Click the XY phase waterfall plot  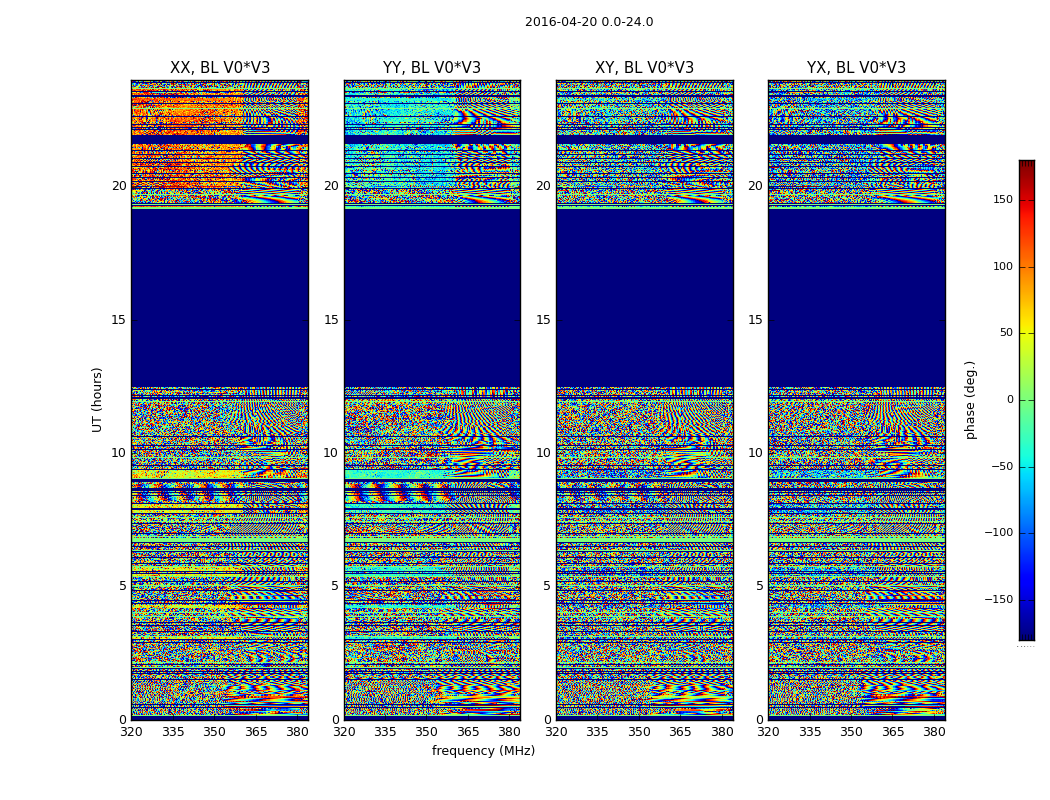[645, 400]
